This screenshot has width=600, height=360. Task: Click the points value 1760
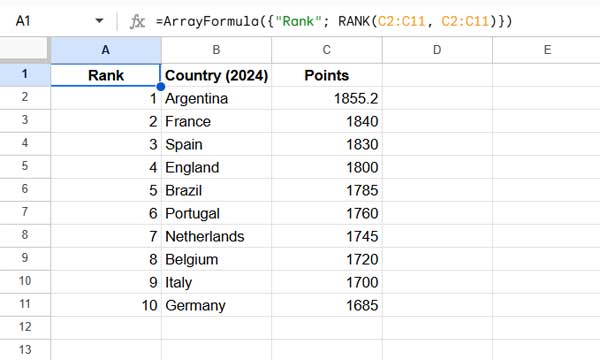coord(326,213)
